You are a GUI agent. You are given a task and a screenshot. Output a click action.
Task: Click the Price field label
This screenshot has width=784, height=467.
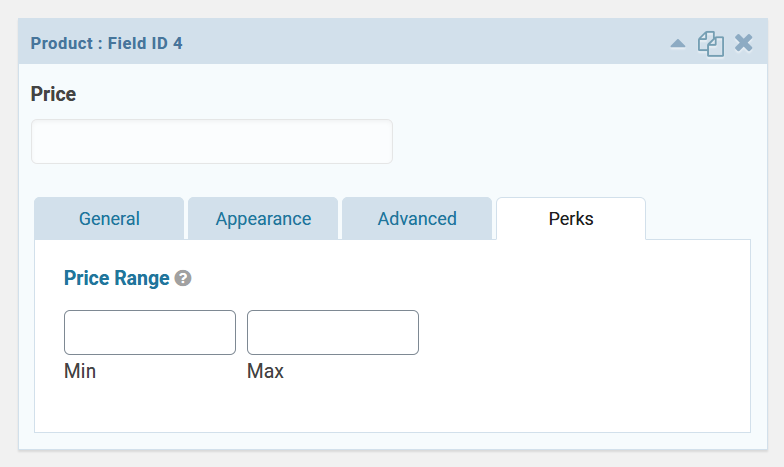coord(53,94)
